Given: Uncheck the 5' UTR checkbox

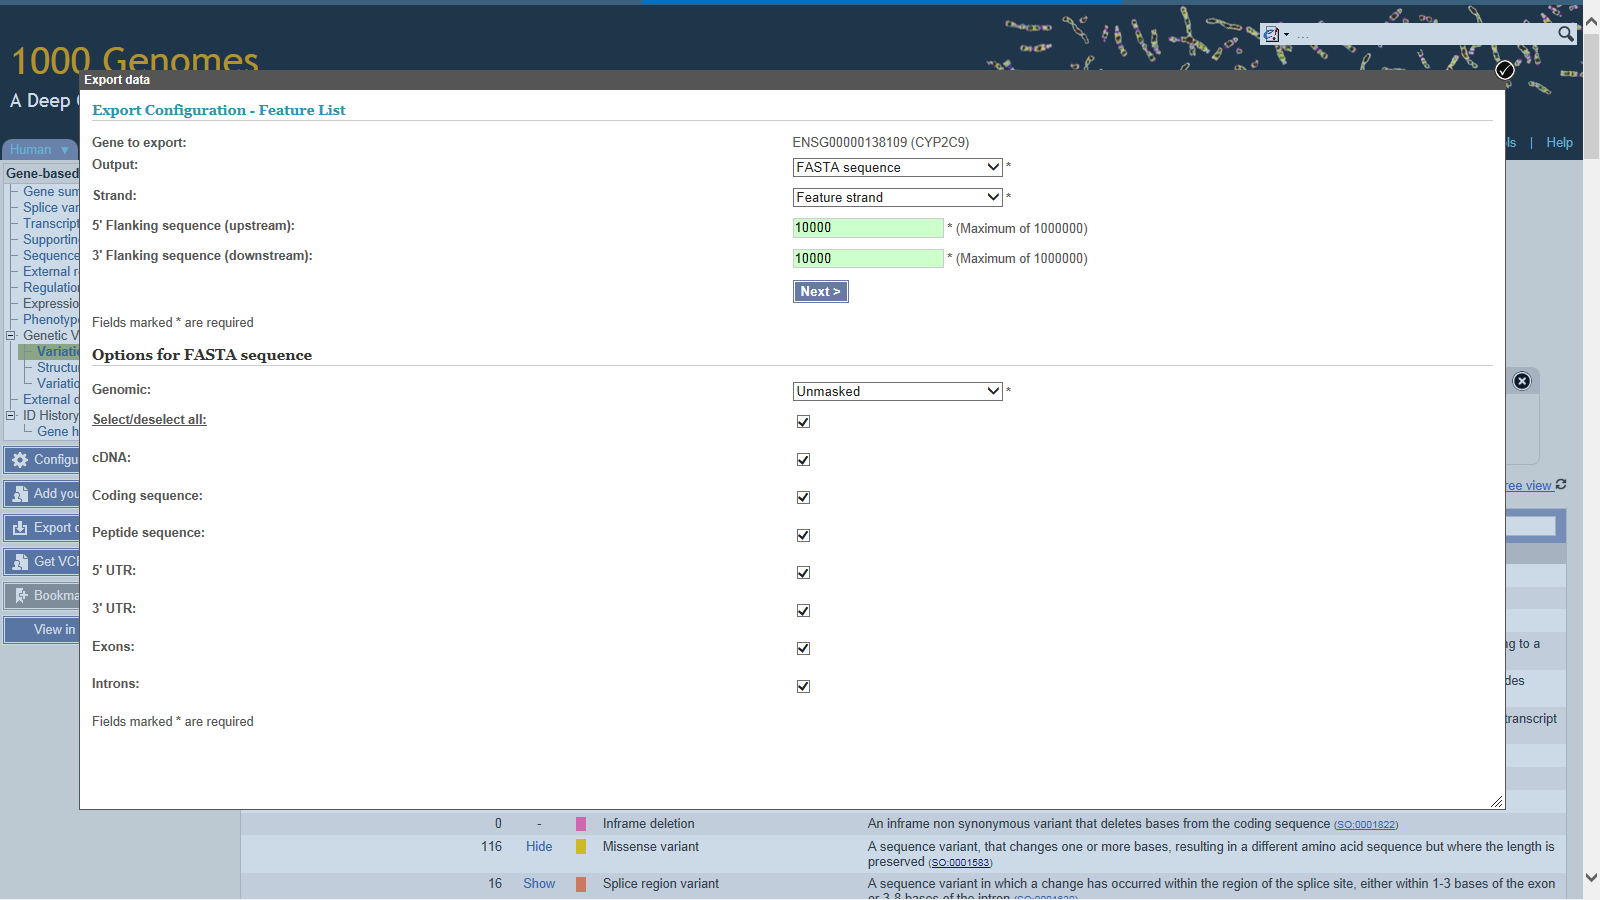Looking at the screenshot, I should (803, 573).
